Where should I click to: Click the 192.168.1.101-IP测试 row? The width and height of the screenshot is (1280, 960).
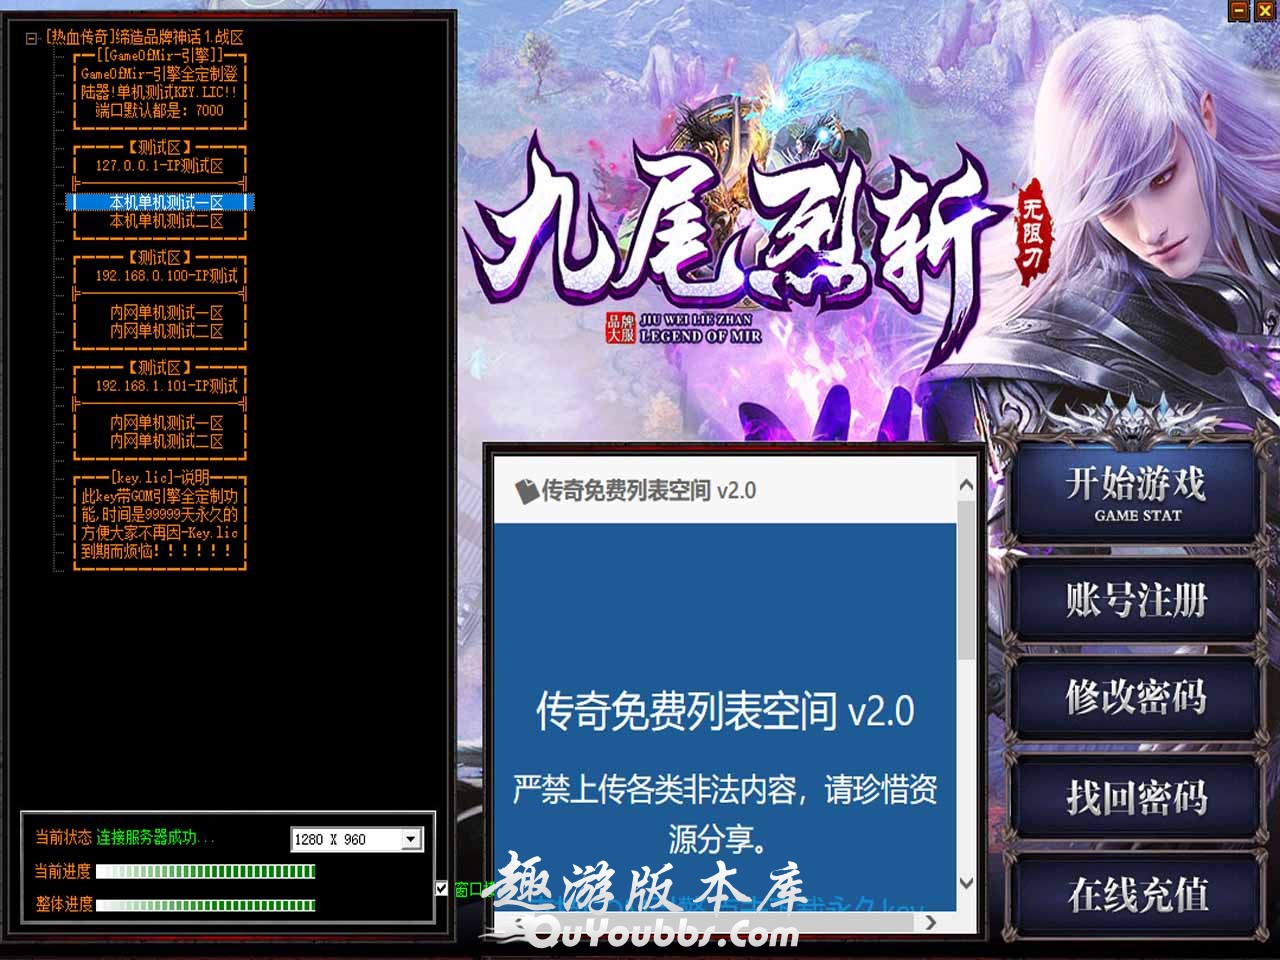160,386
